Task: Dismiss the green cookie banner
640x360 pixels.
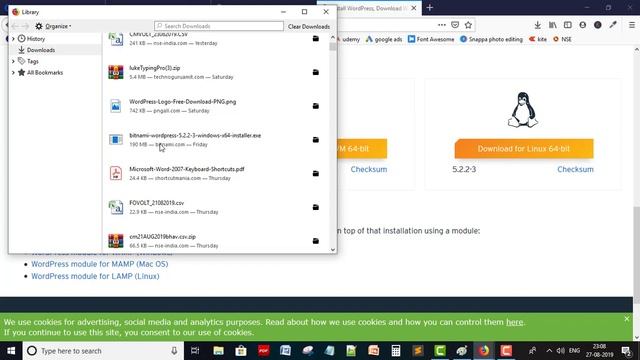Action: [627, 319]
